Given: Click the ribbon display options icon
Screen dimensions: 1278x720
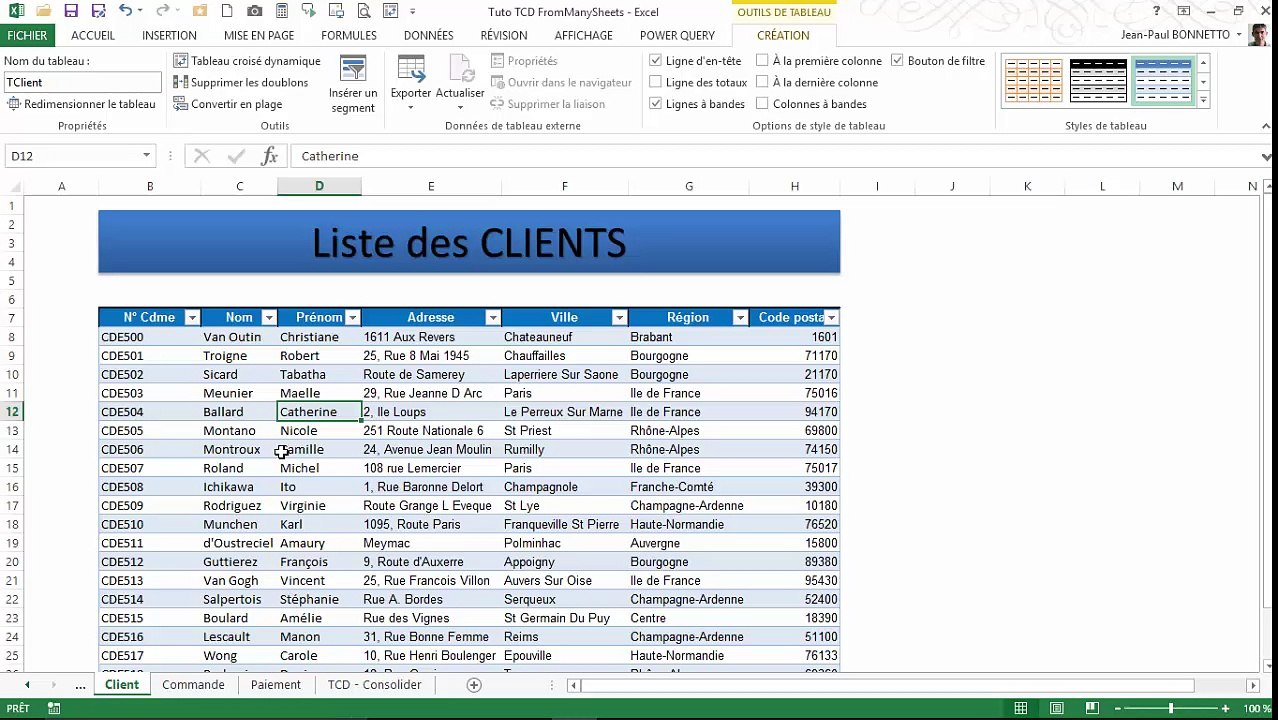Looking at the screenshot, I should 1184,12.
